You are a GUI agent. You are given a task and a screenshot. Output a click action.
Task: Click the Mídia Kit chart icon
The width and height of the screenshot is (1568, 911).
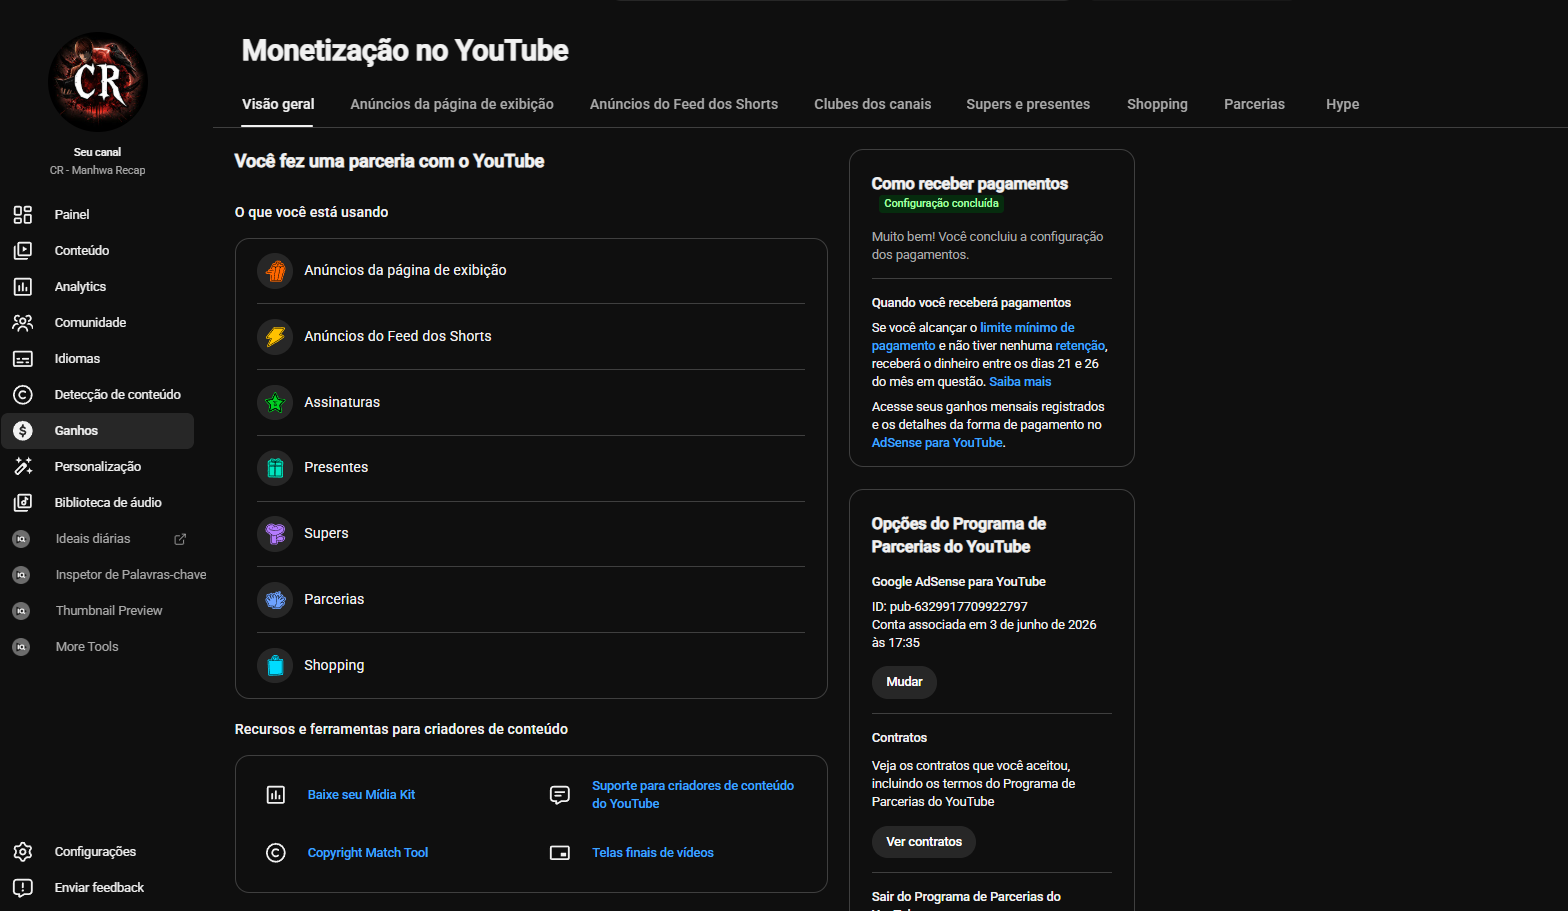(x=276, y=795)
